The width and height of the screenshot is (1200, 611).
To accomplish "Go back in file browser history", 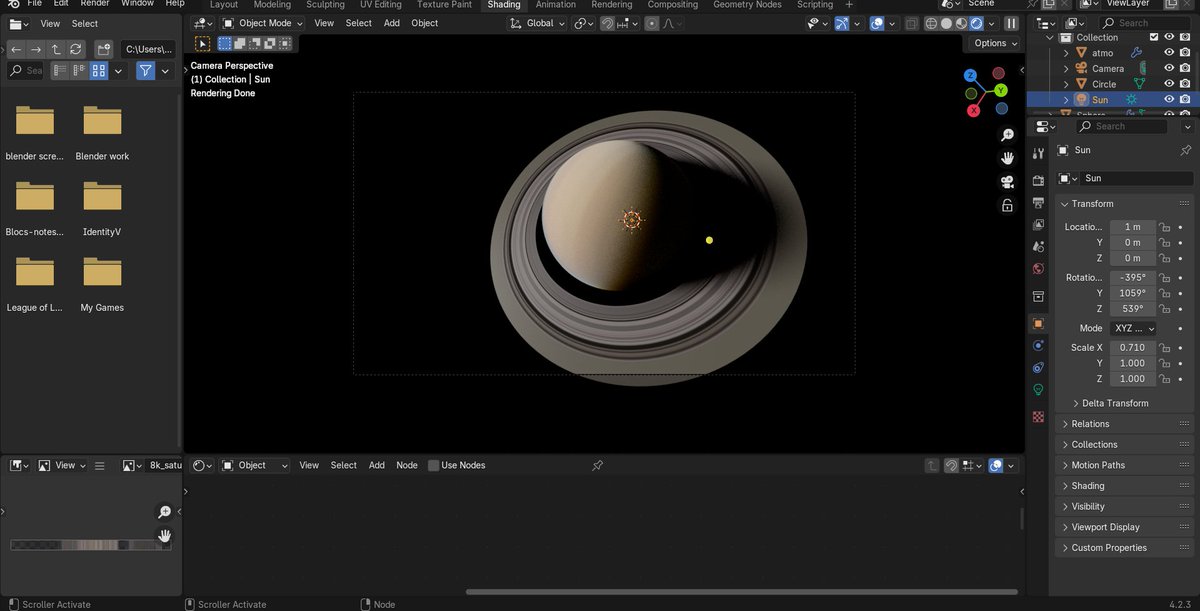I will (16, 49).
